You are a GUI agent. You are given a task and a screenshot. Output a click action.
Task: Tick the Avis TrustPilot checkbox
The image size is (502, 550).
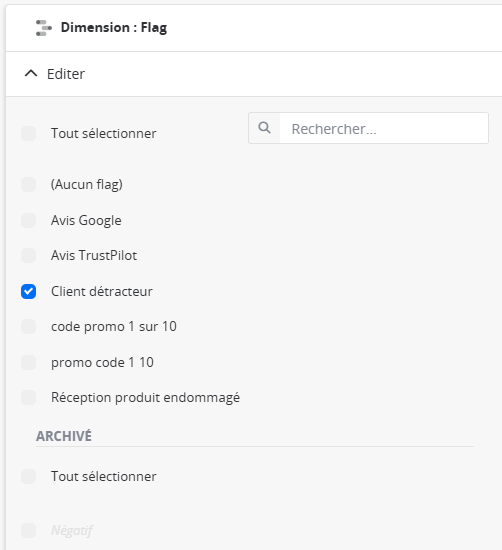click(x=28, y=256)
